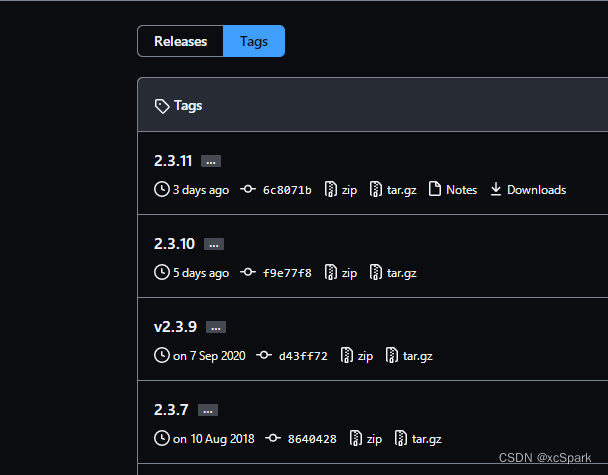
Task: Click the '3 days ago' timestamp
Action: click(x=201, y=190)
